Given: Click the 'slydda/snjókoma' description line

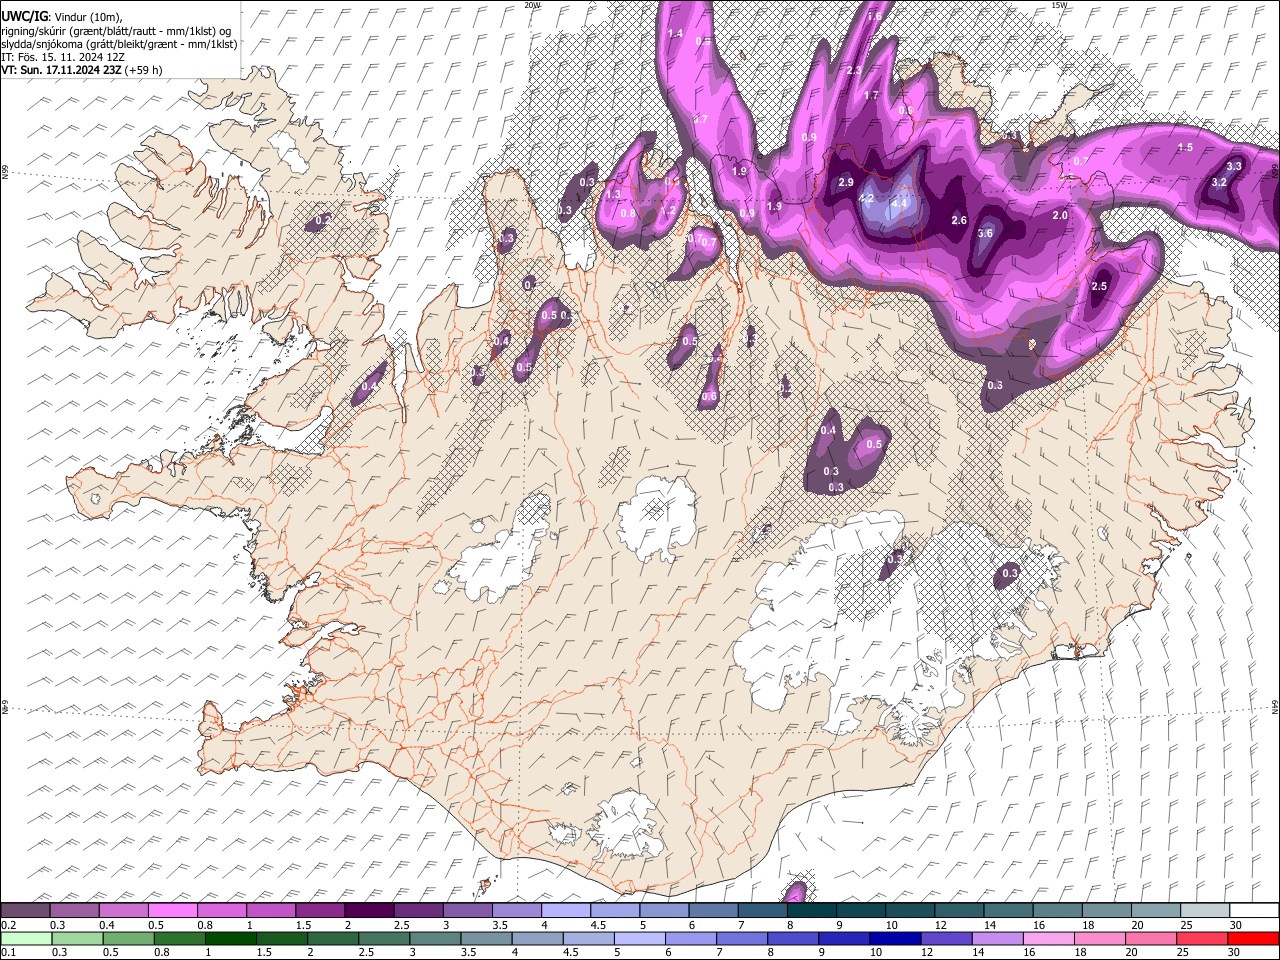Looking at the screenshot, I should tap(120, 44).
